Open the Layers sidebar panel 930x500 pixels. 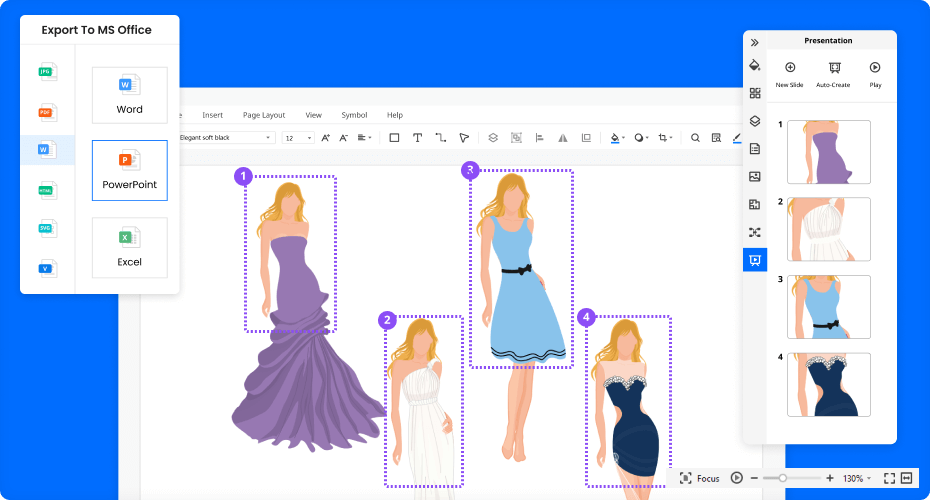754,121
